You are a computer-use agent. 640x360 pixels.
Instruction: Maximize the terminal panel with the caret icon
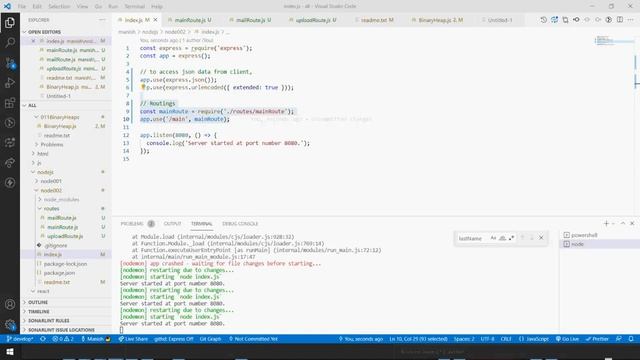click(623, 224)
